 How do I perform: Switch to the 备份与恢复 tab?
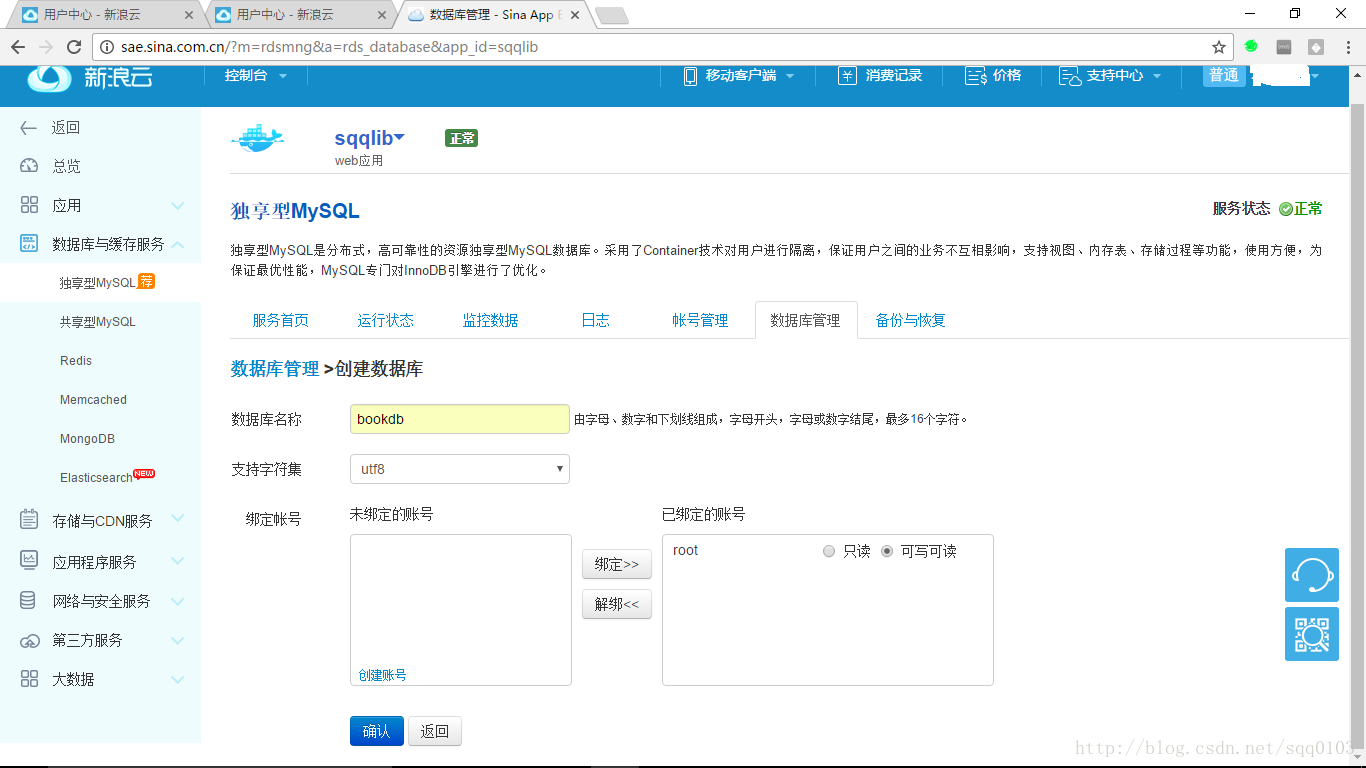[x=911, y=320]
